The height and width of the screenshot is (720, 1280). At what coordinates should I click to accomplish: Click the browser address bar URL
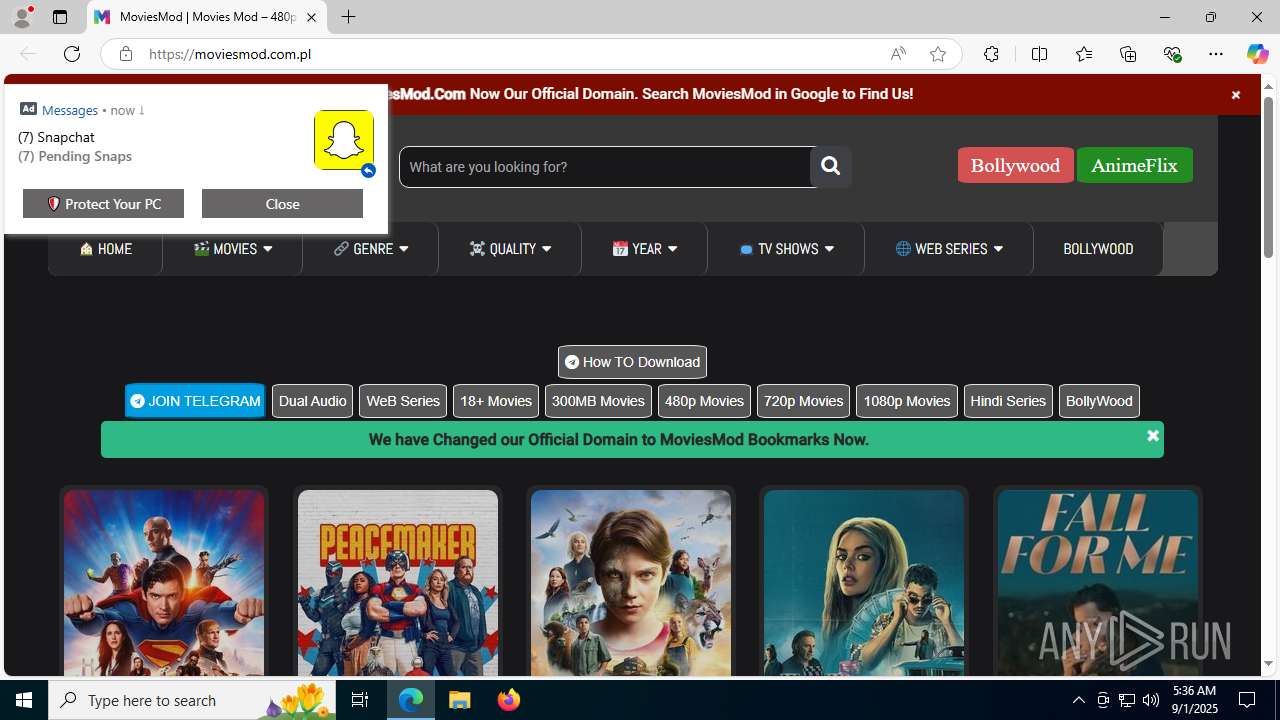click(x=230, y=54)
